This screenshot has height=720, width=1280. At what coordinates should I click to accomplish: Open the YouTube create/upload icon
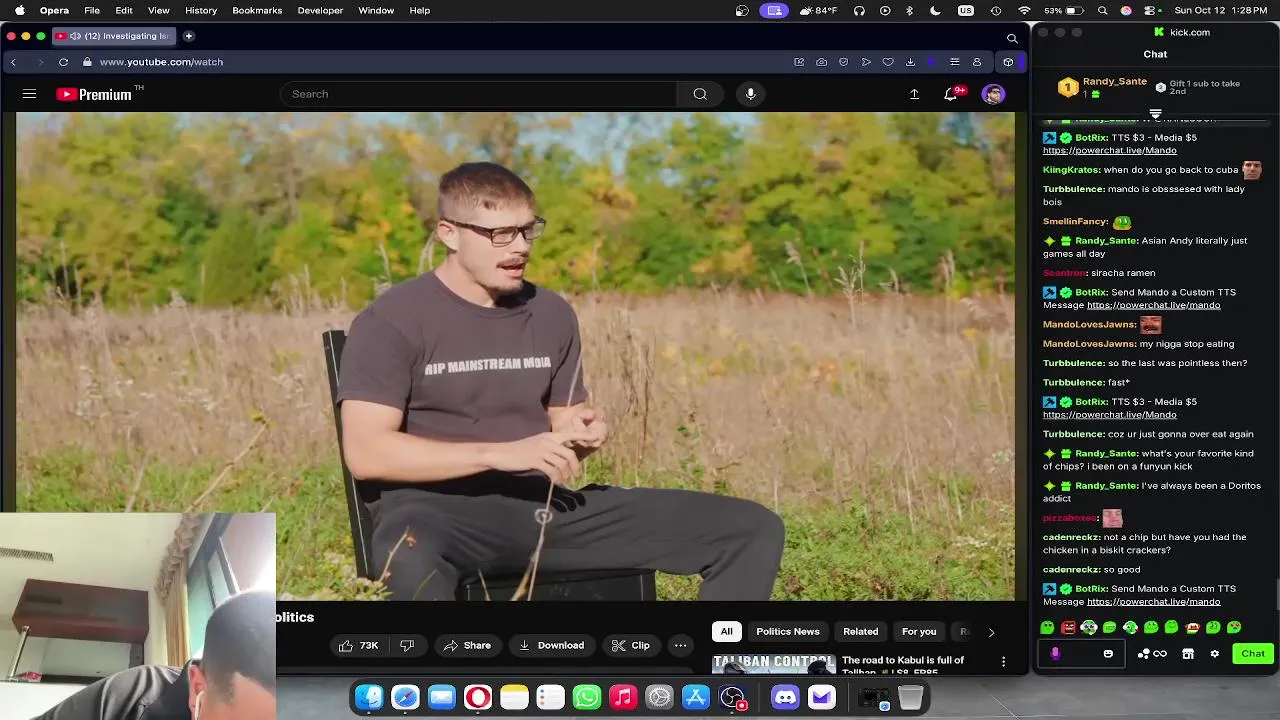(914, 94)
